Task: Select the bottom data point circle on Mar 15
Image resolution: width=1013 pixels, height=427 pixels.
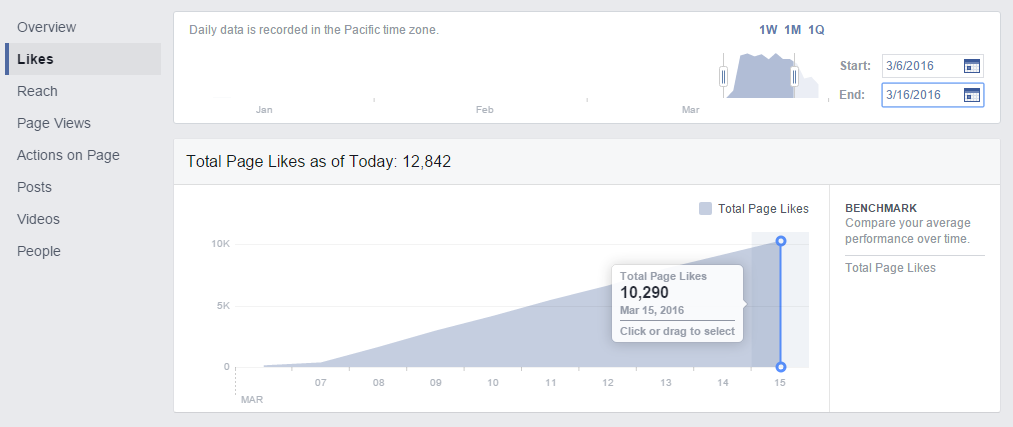Action: 780,367
